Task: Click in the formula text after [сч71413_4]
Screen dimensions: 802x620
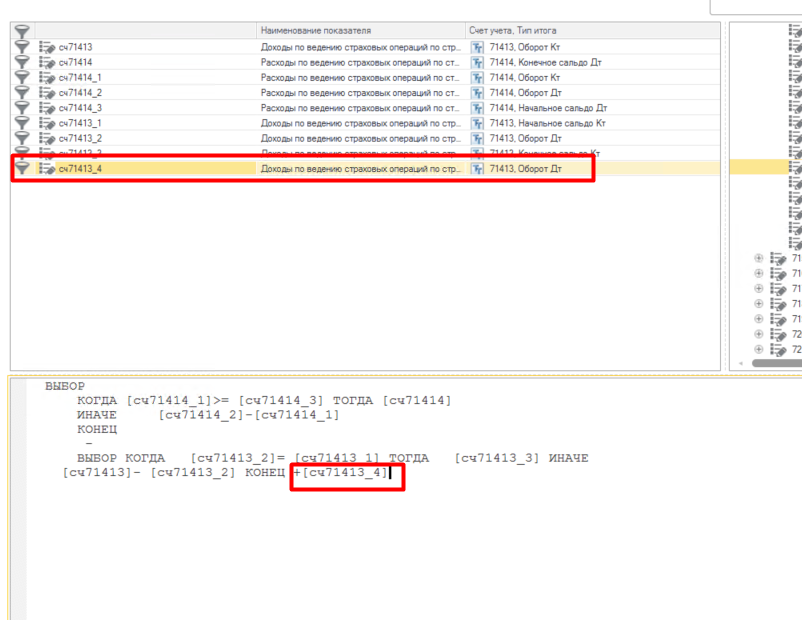Action: coord(392,473)
